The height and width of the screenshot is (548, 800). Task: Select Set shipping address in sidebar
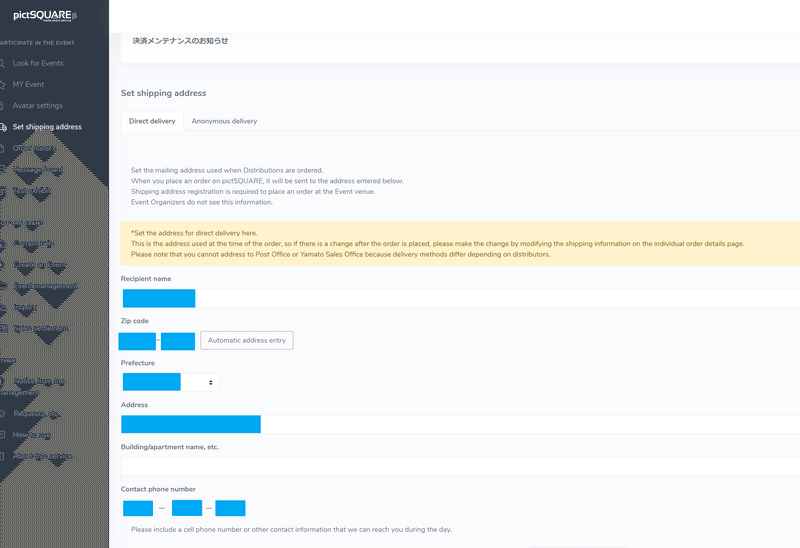pyautogui.click(x=47, y=127)
